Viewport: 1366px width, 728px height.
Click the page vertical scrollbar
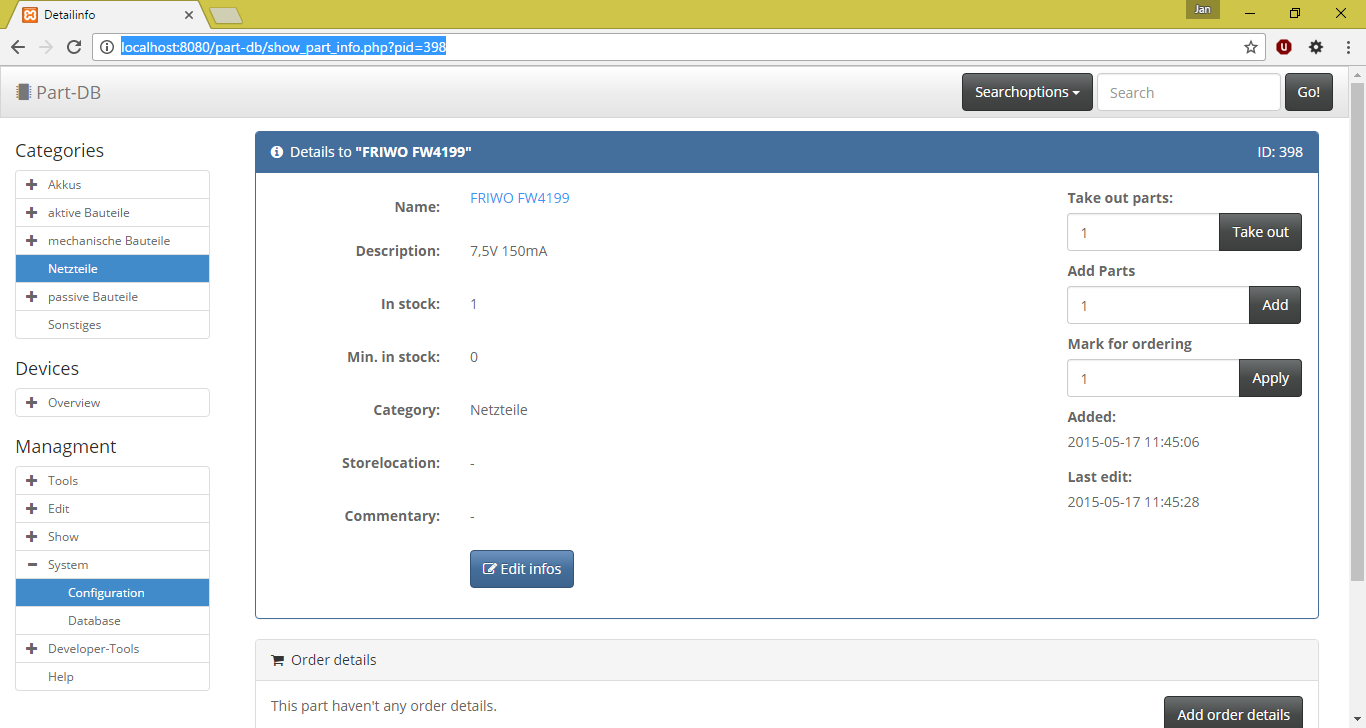click(x=1357, y=330)
